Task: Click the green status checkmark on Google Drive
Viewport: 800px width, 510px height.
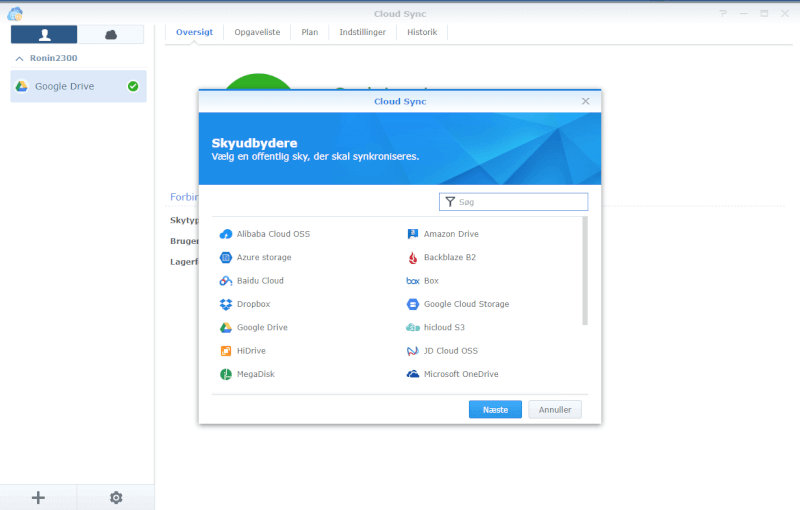Action: coord(133,87)
